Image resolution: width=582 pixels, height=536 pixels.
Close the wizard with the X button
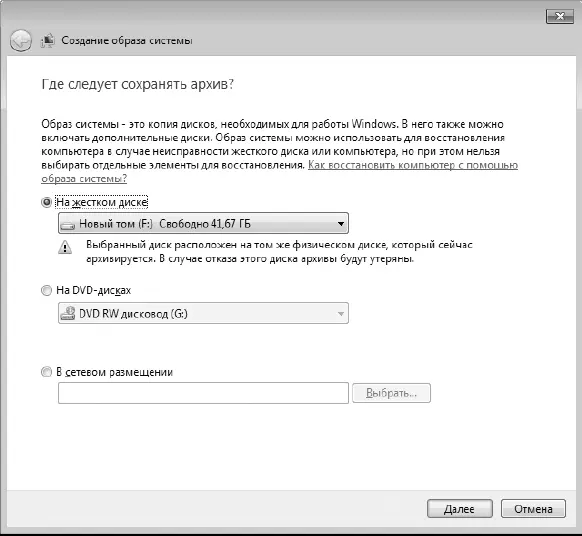coord(560,16)
